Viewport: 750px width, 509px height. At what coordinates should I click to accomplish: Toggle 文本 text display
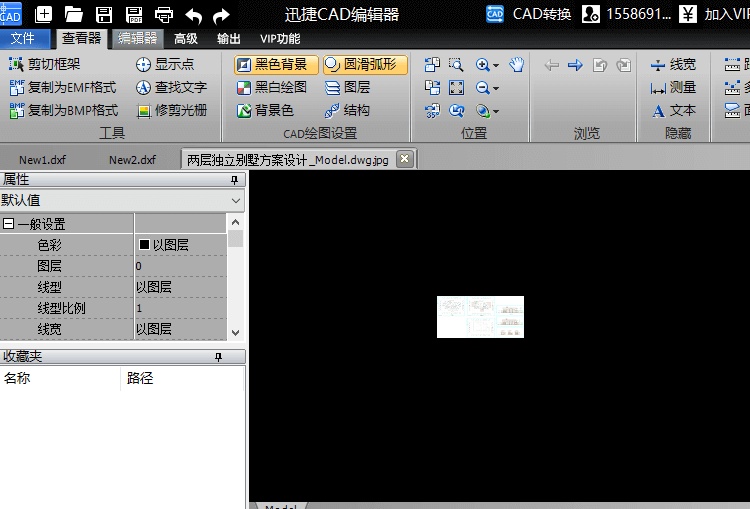point(673,111)
